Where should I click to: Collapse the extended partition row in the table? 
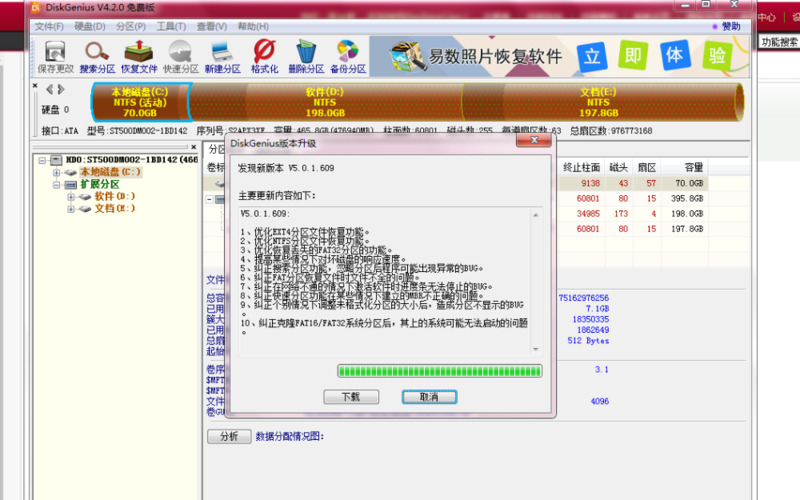click(209, 199)
